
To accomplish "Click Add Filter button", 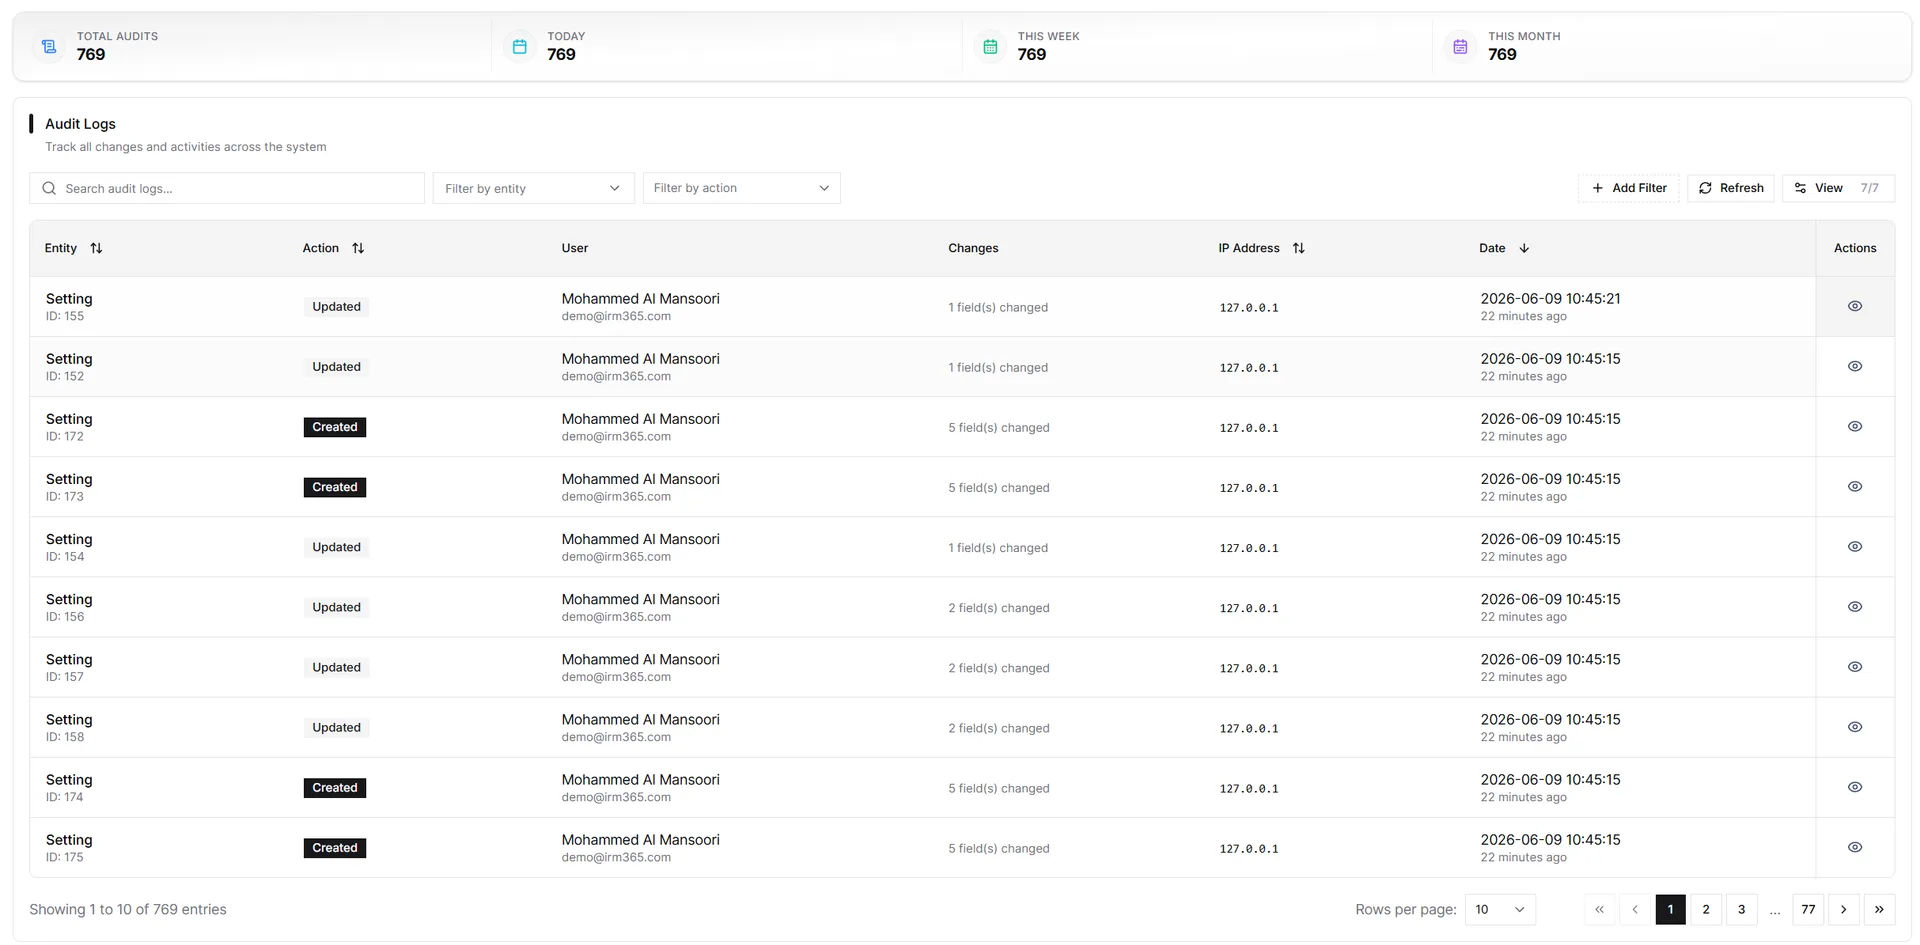I will [x=1629, y=188].
